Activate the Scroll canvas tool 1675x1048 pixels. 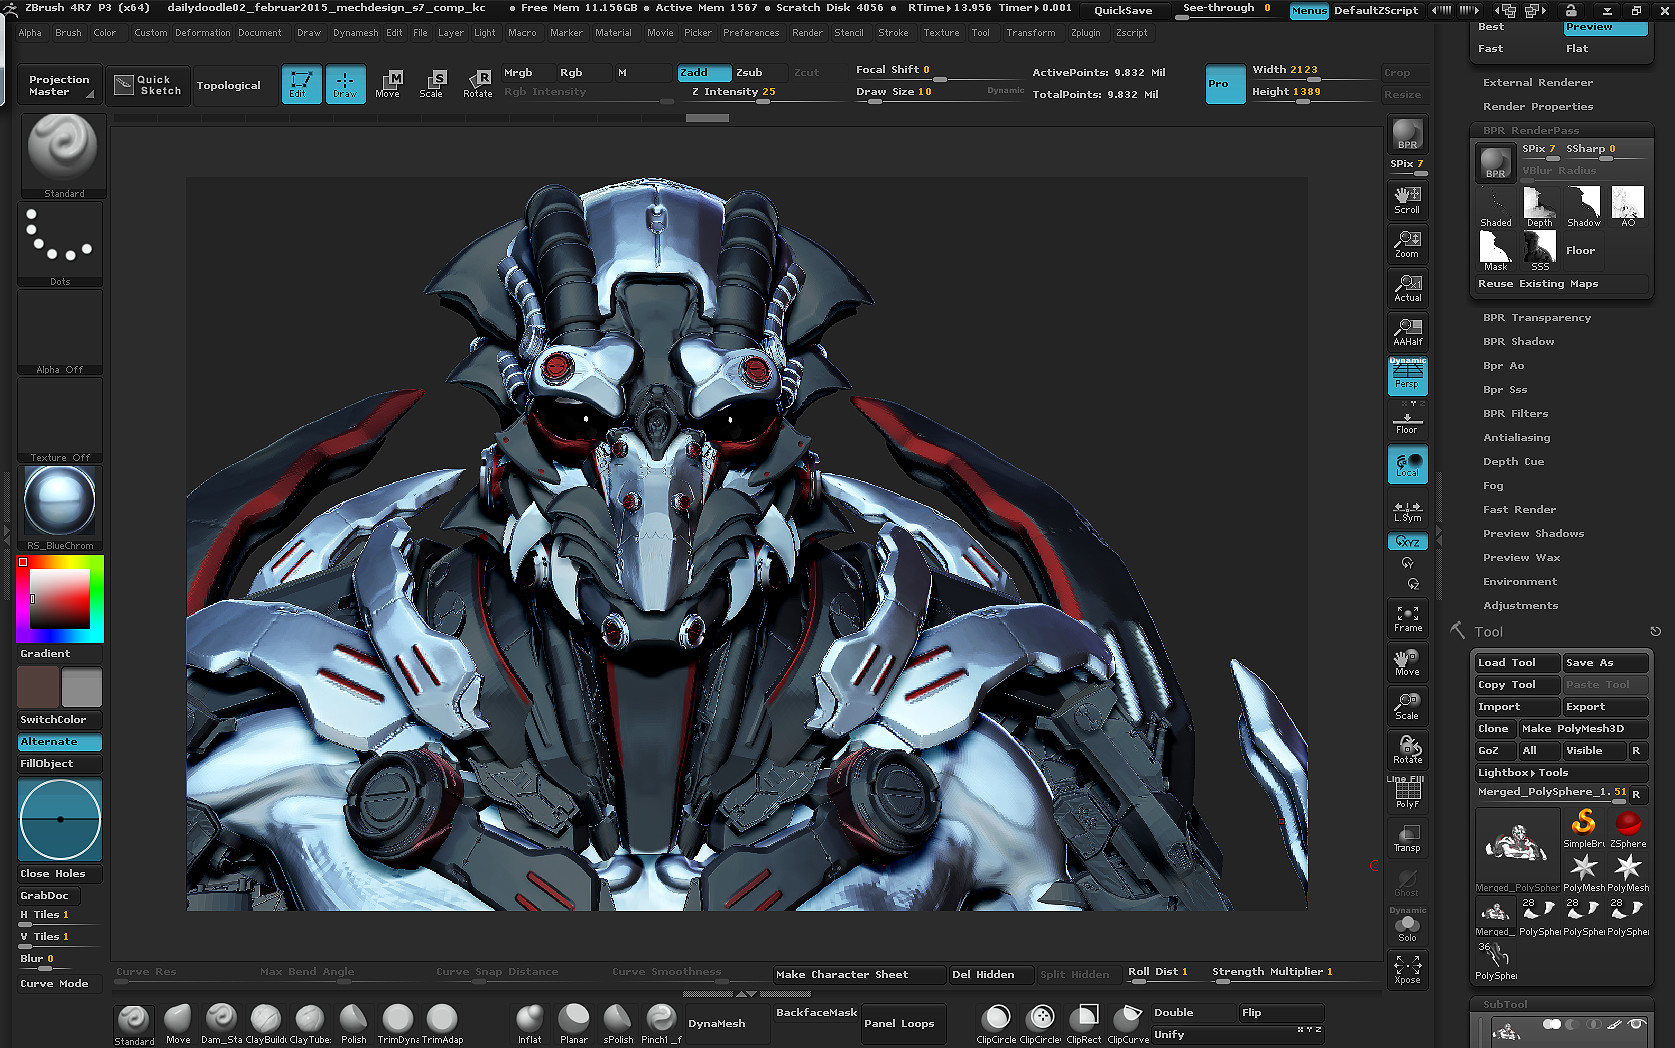click(1407, 199)
